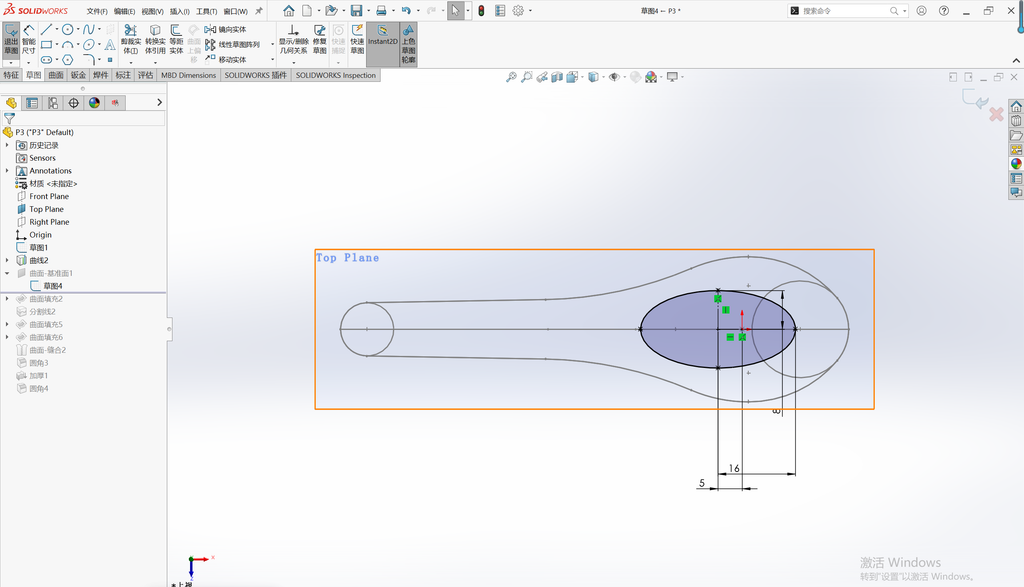The height and width of the screenshot is (587, 1024).
Task: Switch to the 特征 (Features) tab
Action: [x=11, y=75]
